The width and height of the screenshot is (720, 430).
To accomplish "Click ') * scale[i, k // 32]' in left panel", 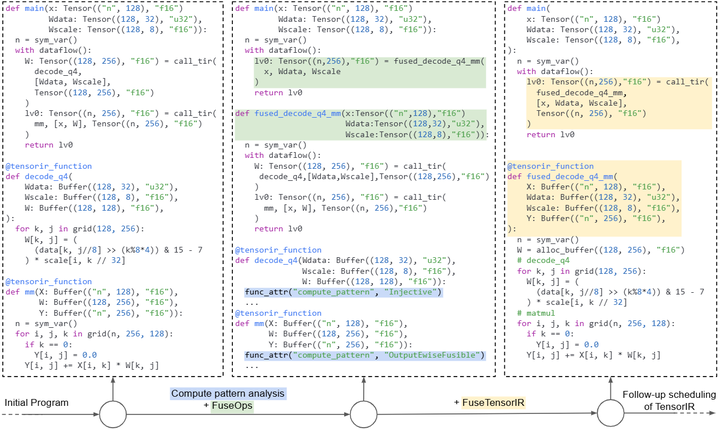I will pyautogui.click(x=75, y=260).
